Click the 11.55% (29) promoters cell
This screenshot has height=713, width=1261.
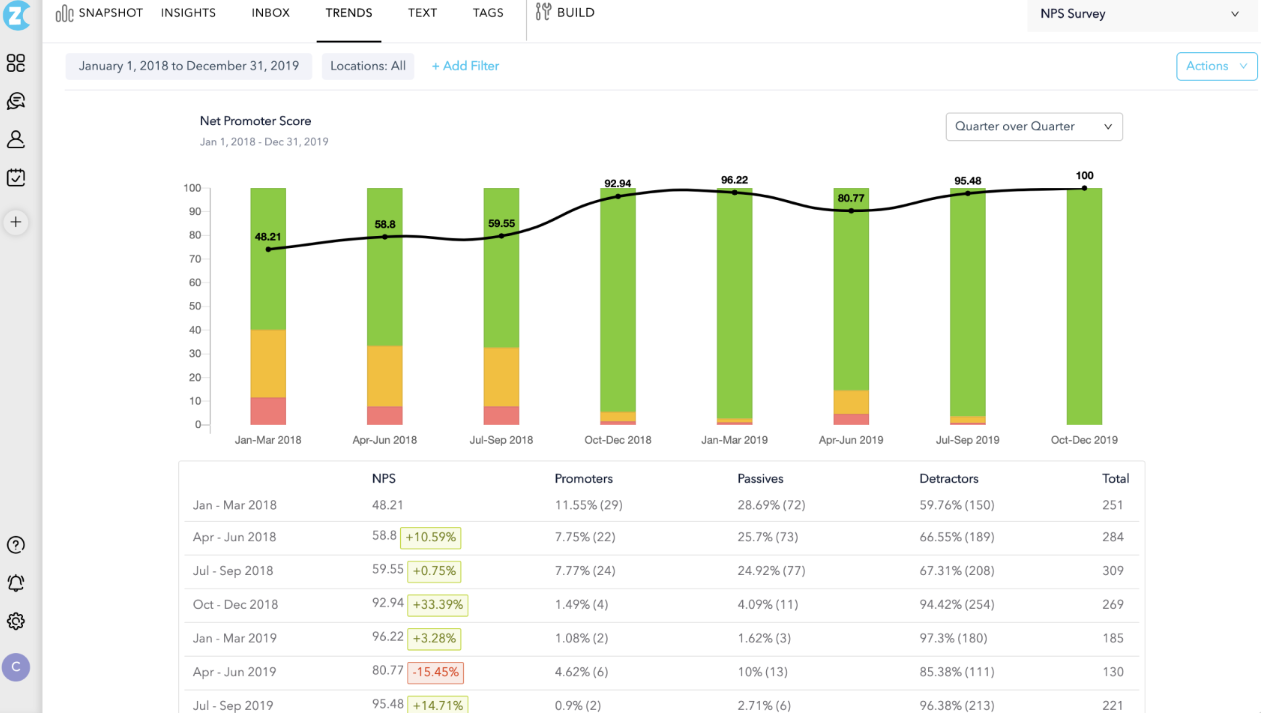click(589, 506)
